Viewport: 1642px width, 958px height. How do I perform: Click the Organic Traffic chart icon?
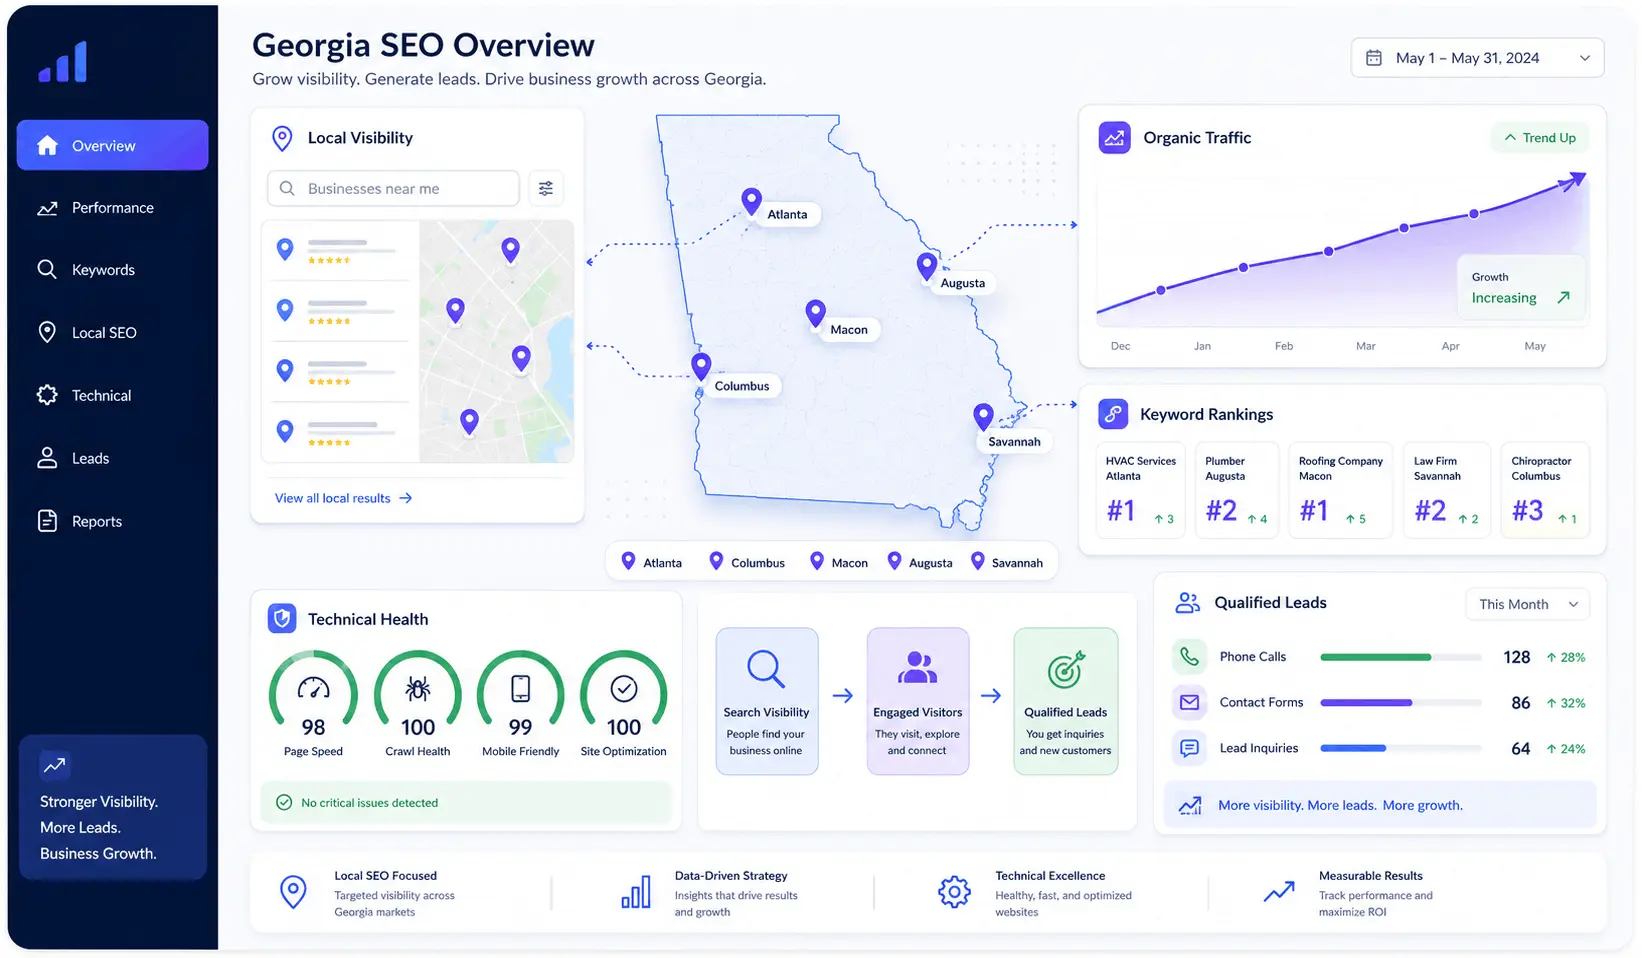coord(1114,138)
